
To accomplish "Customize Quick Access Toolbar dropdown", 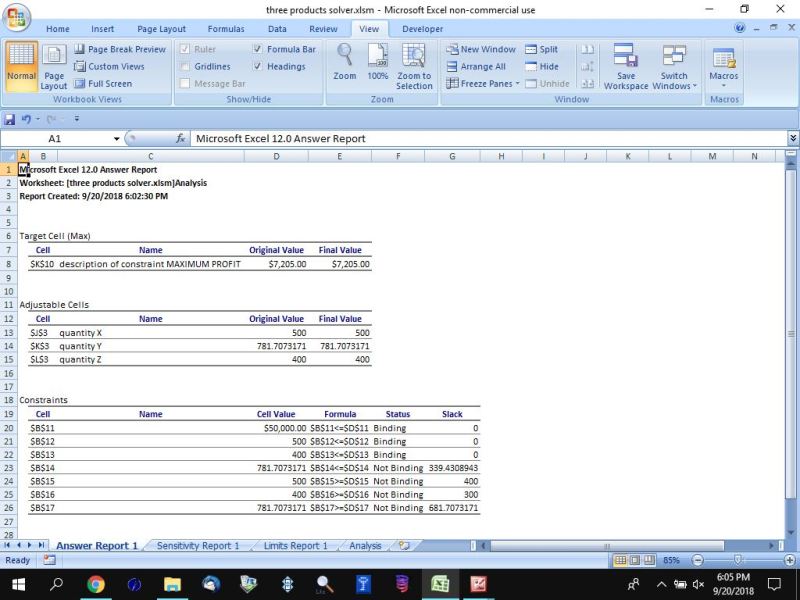I will (77, 119).
